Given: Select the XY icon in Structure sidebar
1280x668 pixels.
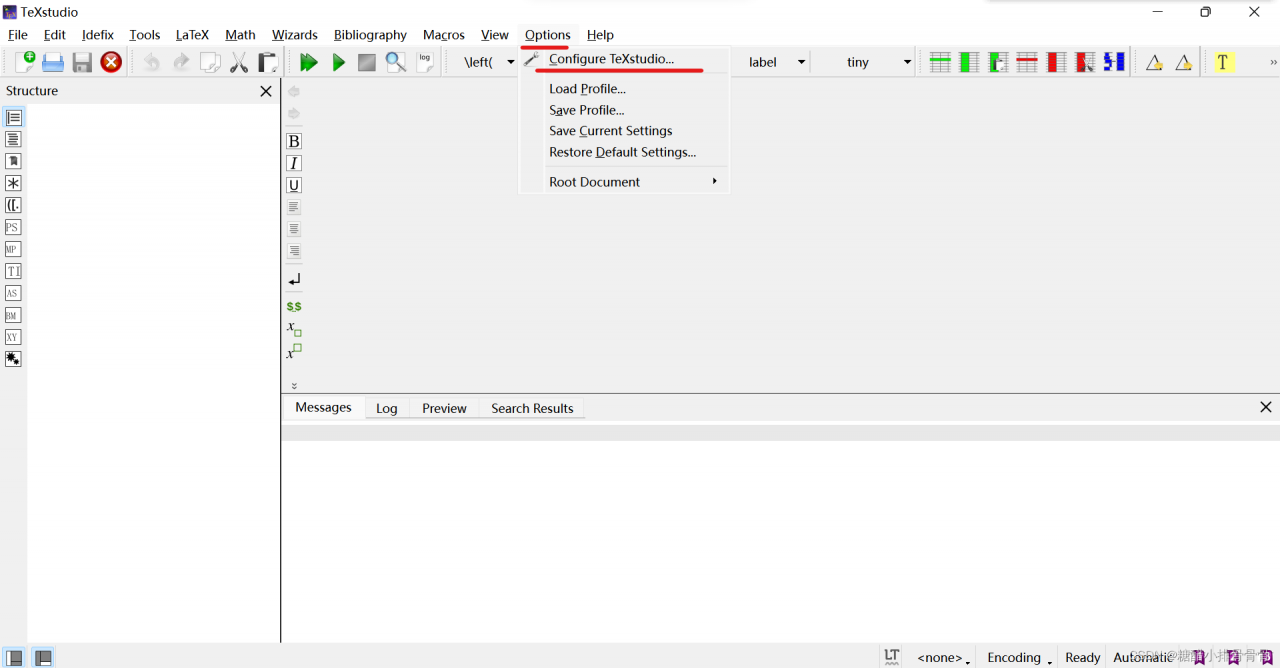Looking at the screenshot, I should click(x=13, y=337).
